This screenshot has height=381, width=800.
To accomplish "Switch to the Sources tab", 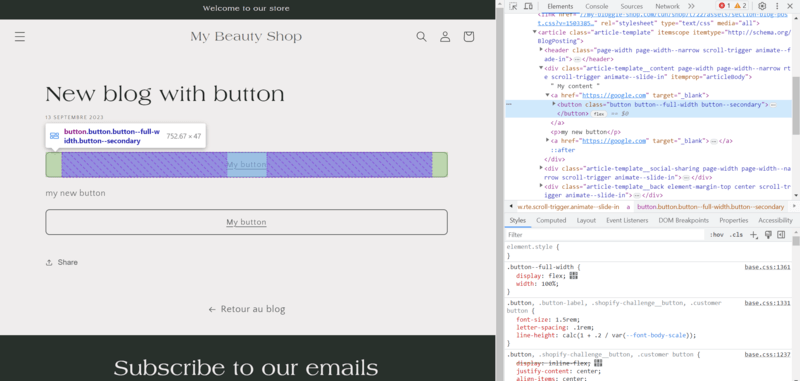I will 632,6.
